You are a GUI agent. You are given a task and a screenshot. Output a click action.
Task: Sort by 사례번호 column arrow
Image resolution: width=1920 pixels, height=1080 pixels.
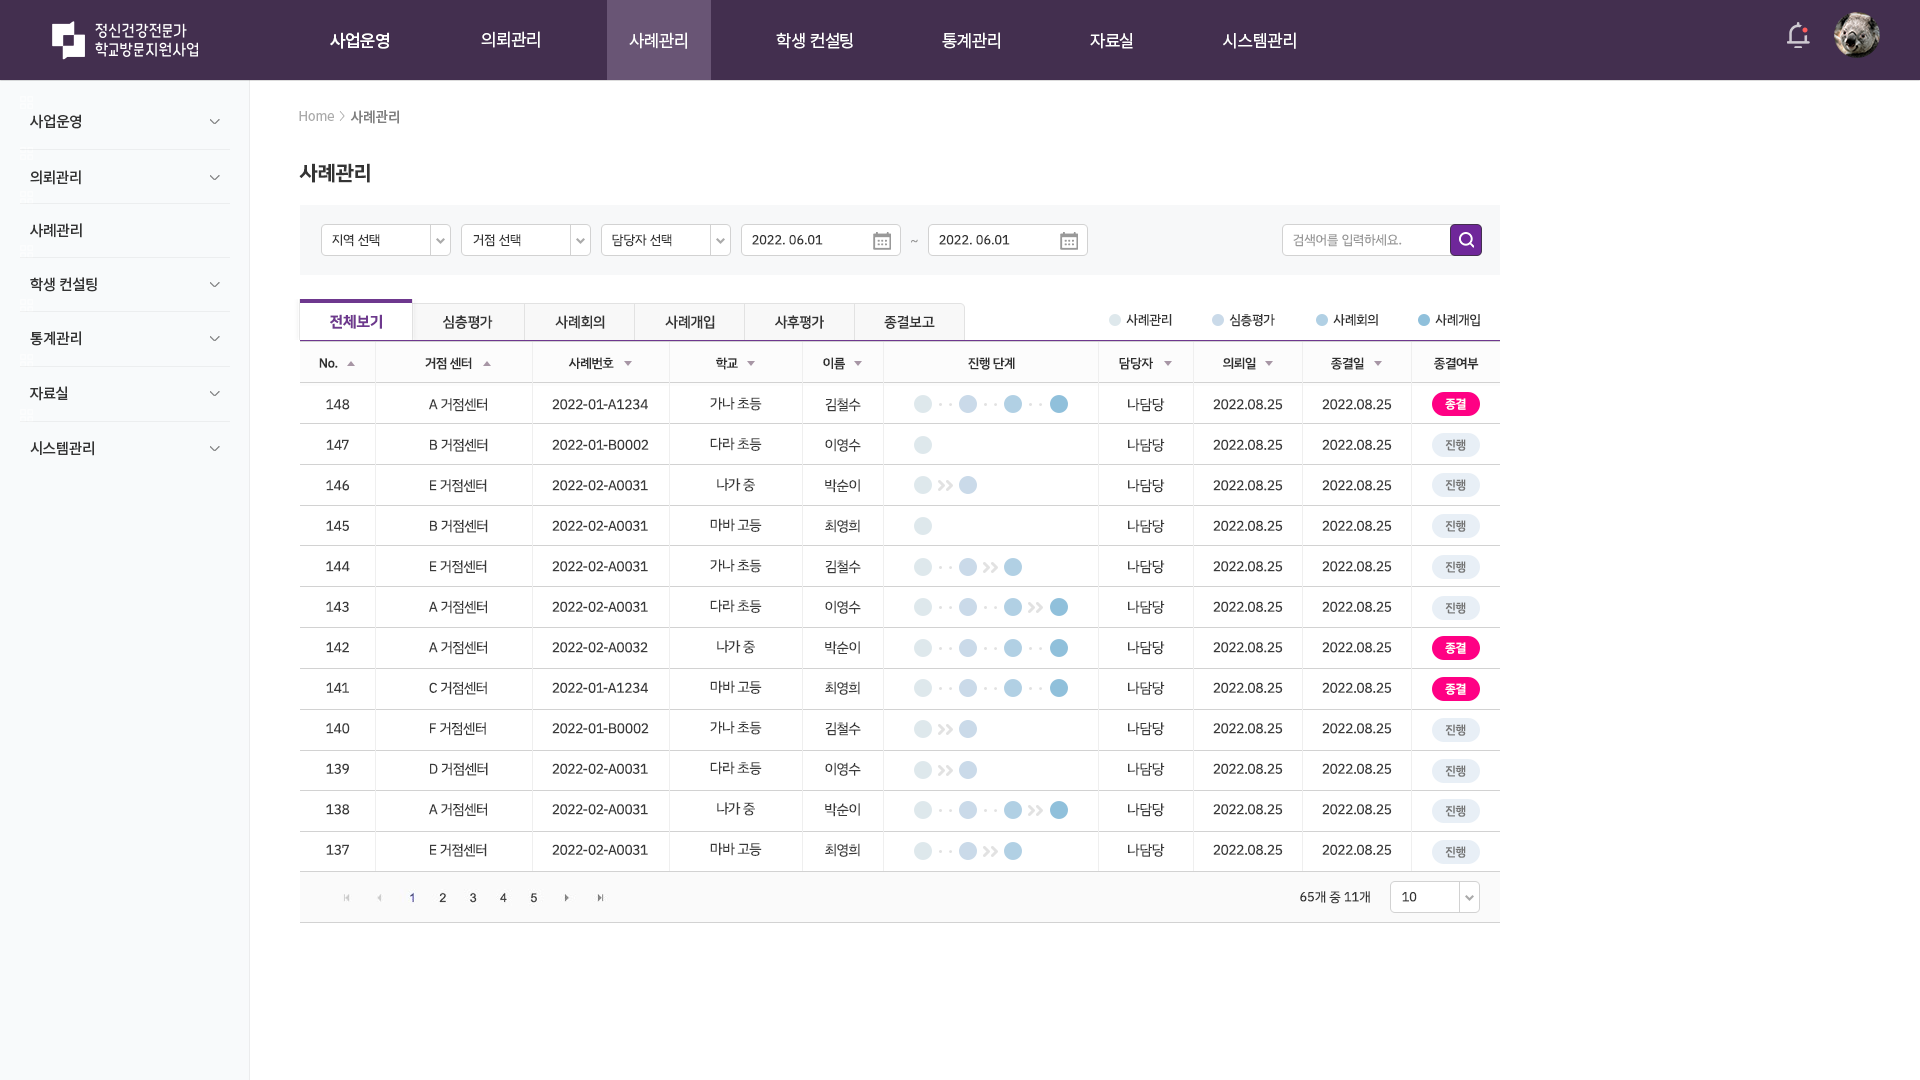tap(628, 364)
